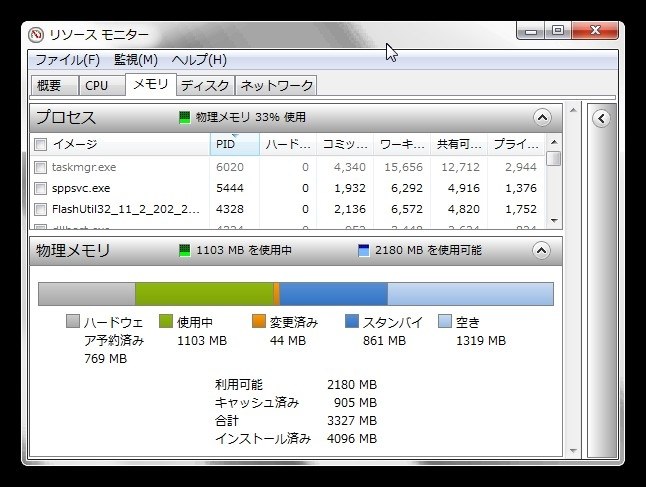Sort by the ワーキ... column header

click(x=402, y=144)
